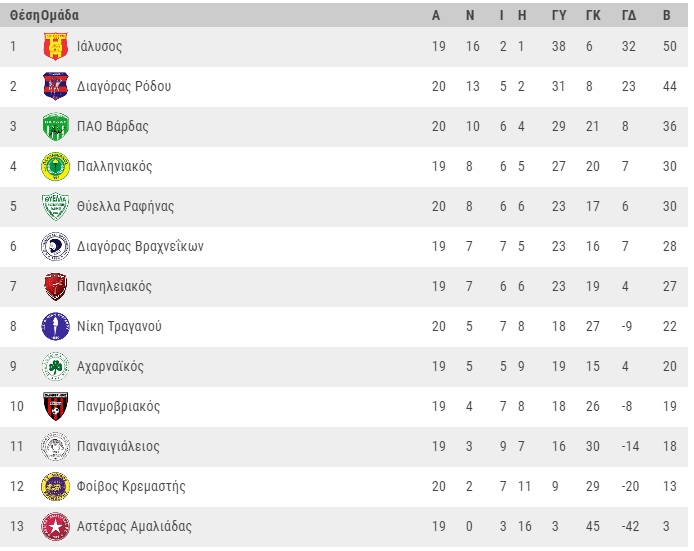The height and width of the screenshot is (551, 694).
Task: Click the ΓΔ goal difference header
Action: (629, 16)
